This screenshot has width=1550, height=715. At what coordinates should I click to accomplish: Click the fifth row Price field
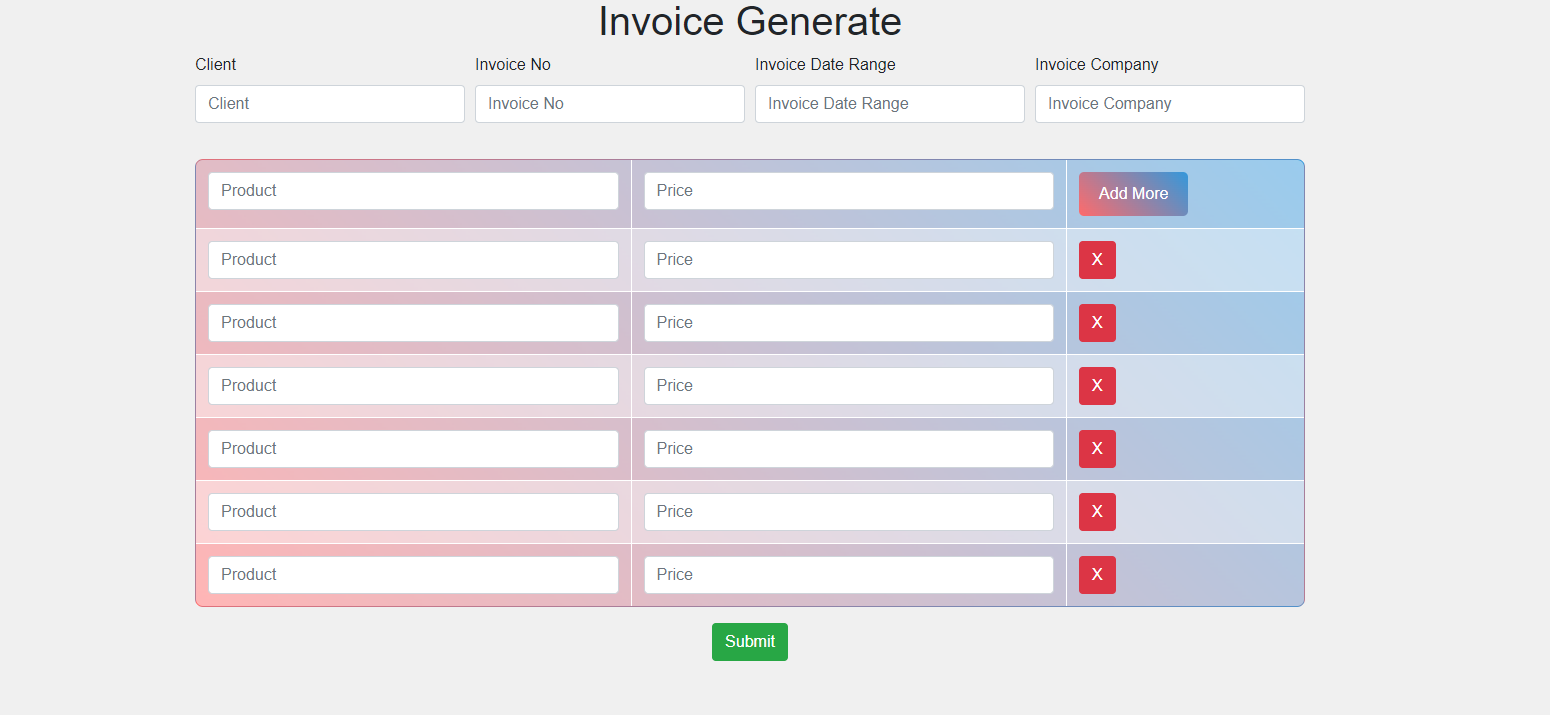(x=848, y=449)
